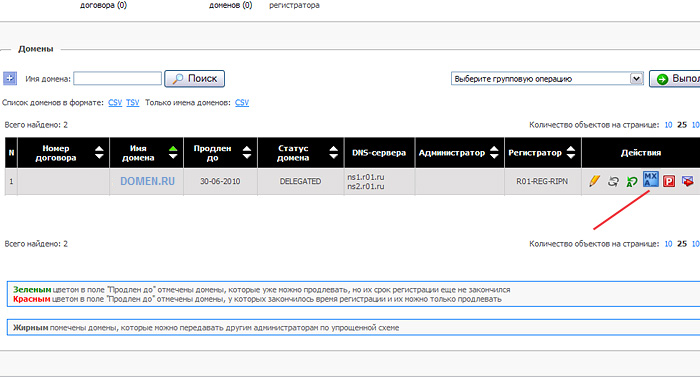Click the Зеленым legend word

[32, 290]
